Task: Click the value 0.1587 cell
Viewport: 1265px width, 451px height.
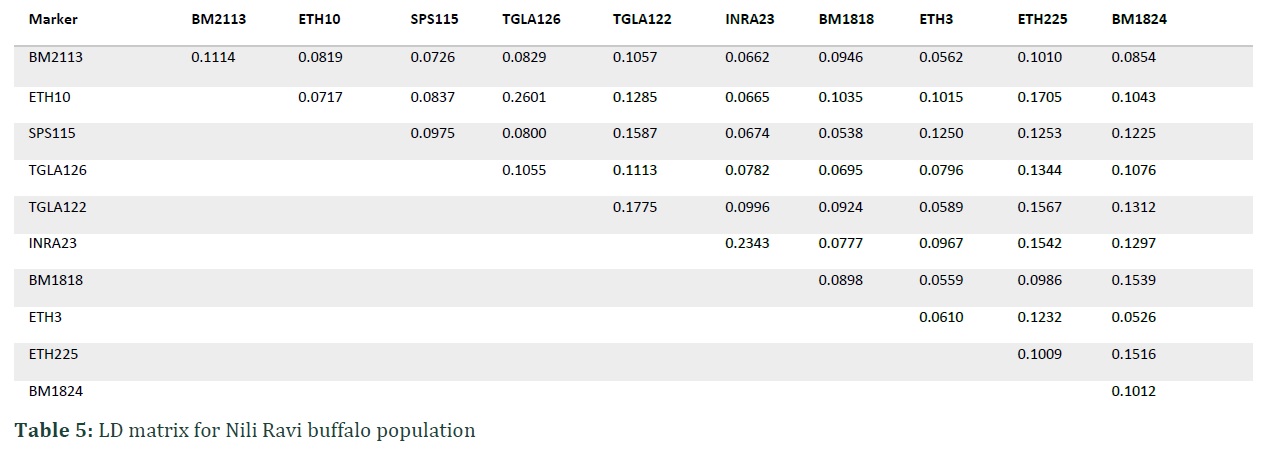Action: click(635, 133)
